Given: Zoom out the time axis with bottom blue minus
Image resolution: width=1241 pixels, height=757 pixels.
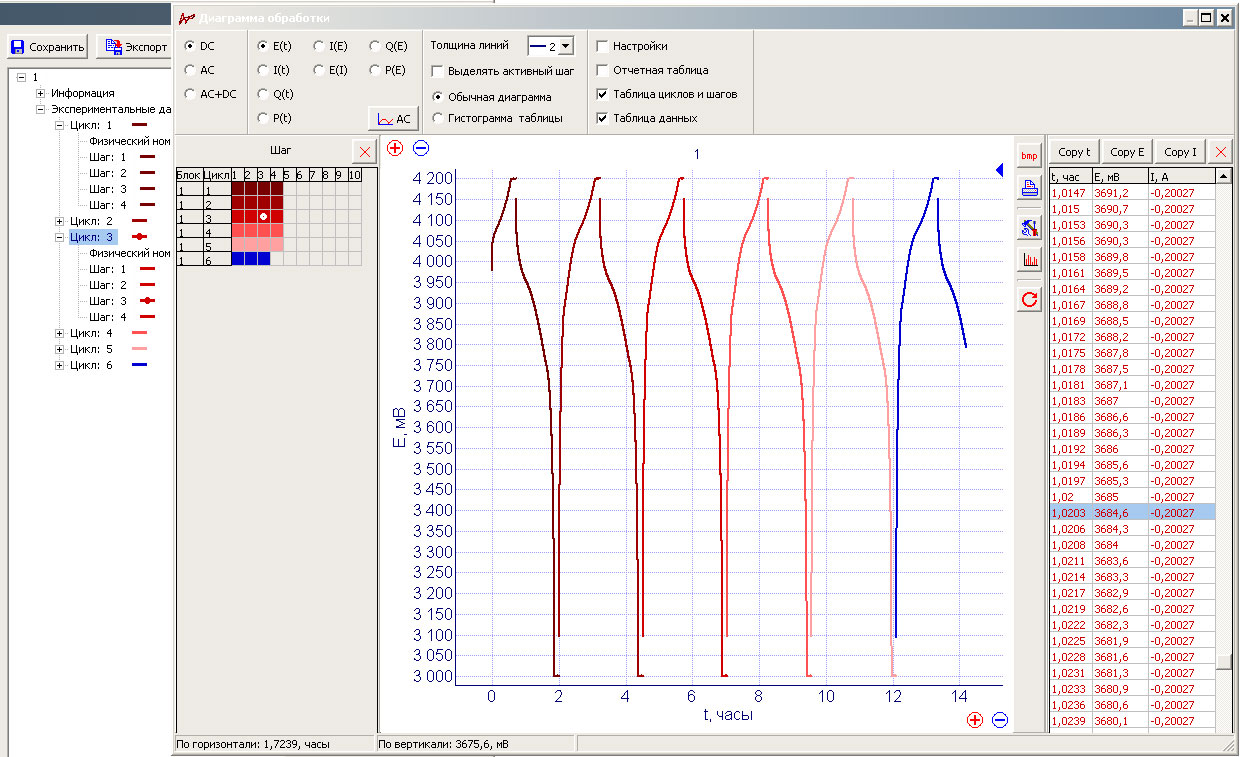Looking at the screenshot, I should (1000, 719).
